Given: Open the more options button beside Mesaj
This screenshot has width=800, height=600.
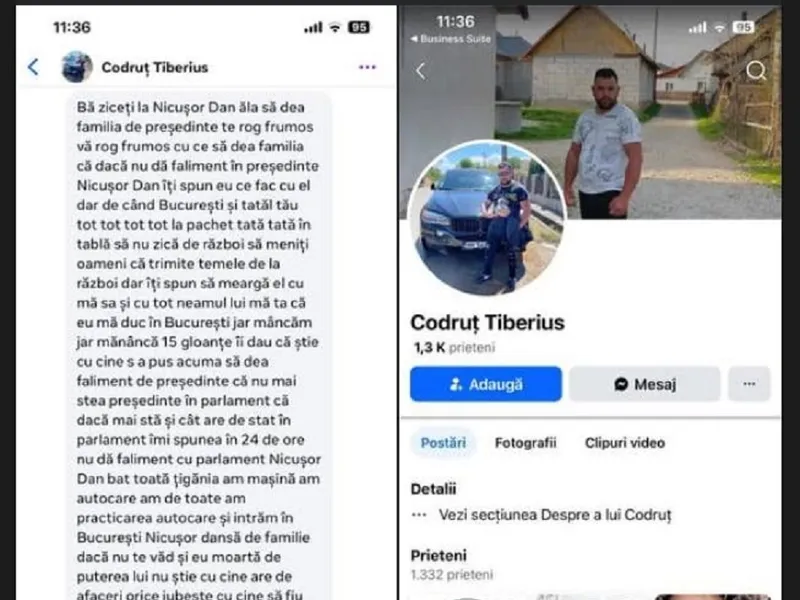Looking at the screenshot, I should pos(749,384).
